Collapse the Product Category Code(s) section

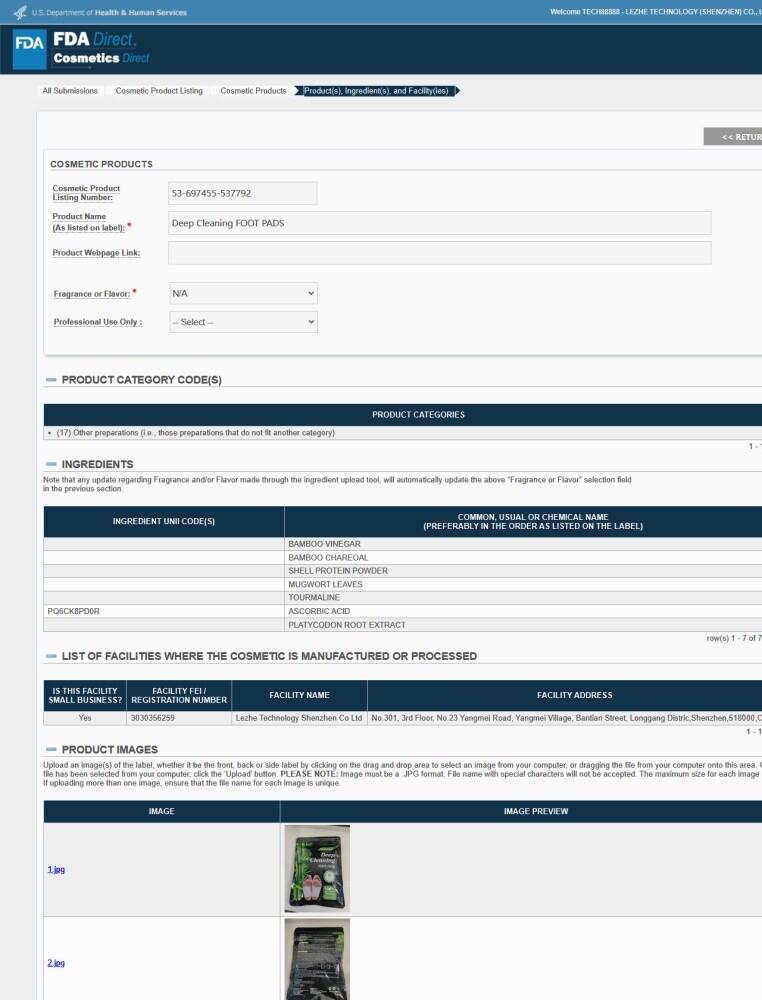point(51,379)
